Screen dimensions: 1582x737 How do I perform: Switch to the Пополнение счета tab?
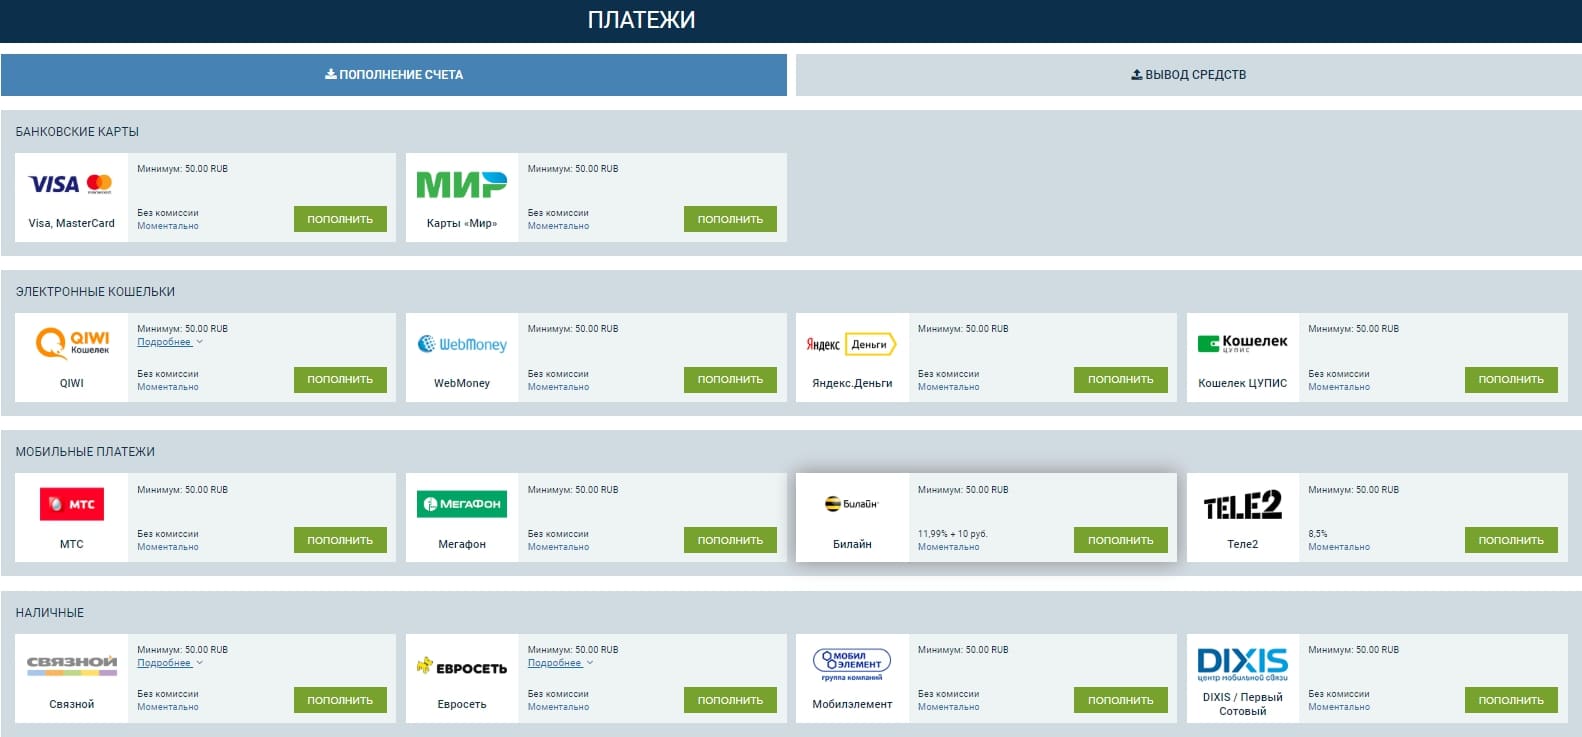(x=394, y=75)
